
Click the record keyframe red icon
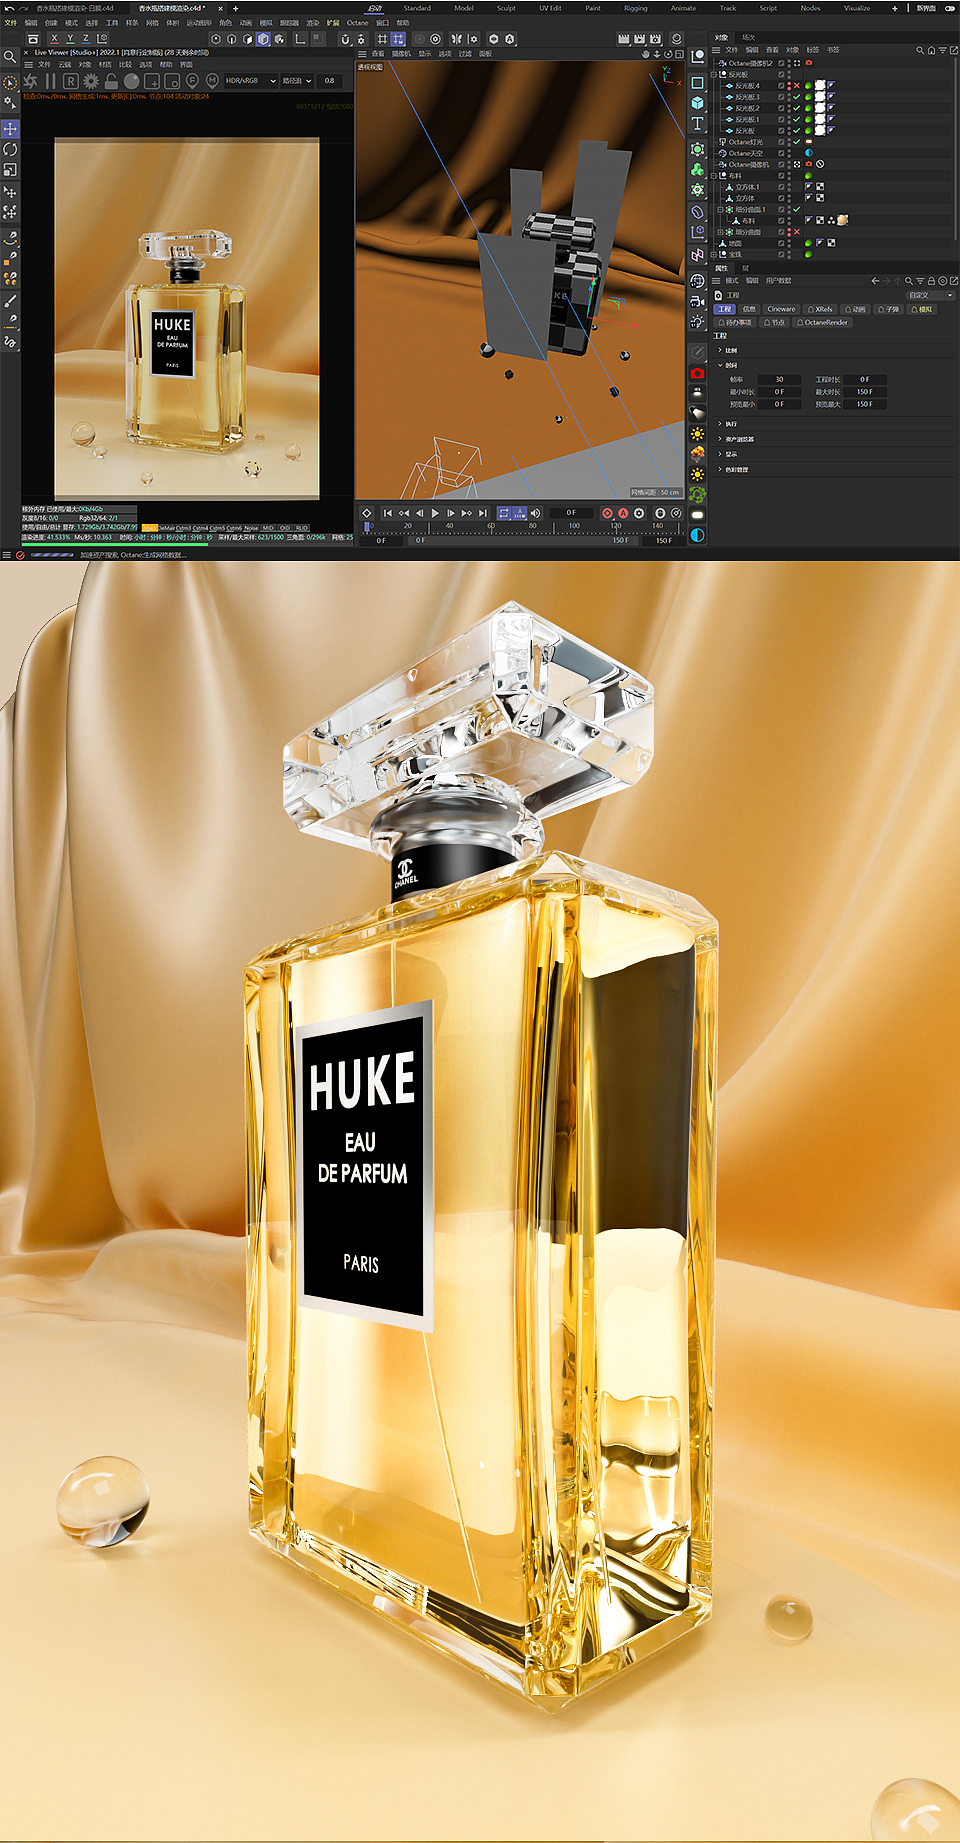[x=607, y=513]
